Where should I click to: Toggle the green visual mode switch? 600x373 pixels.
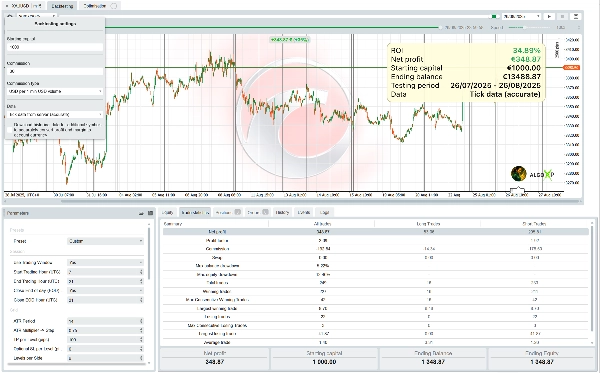494,16
